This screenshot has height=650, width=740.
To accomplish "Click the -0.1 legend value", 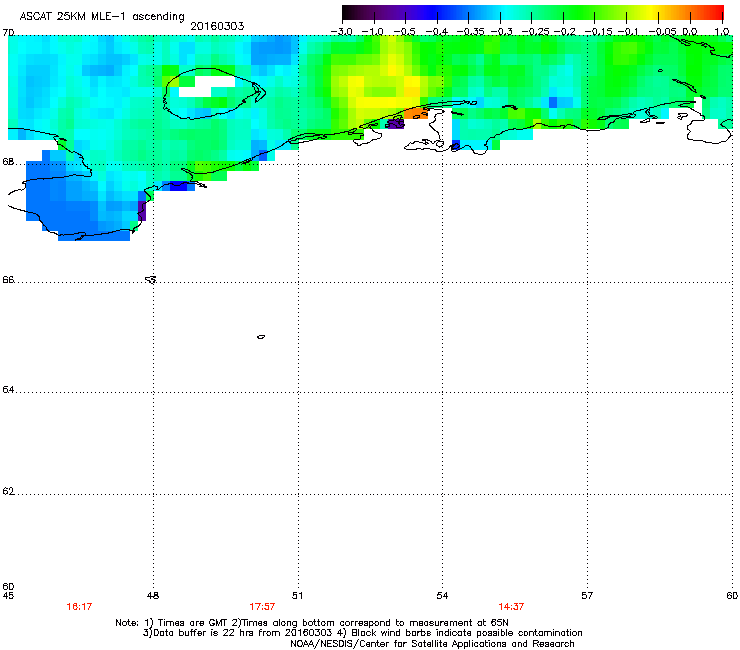I will (x=628, y=32).
